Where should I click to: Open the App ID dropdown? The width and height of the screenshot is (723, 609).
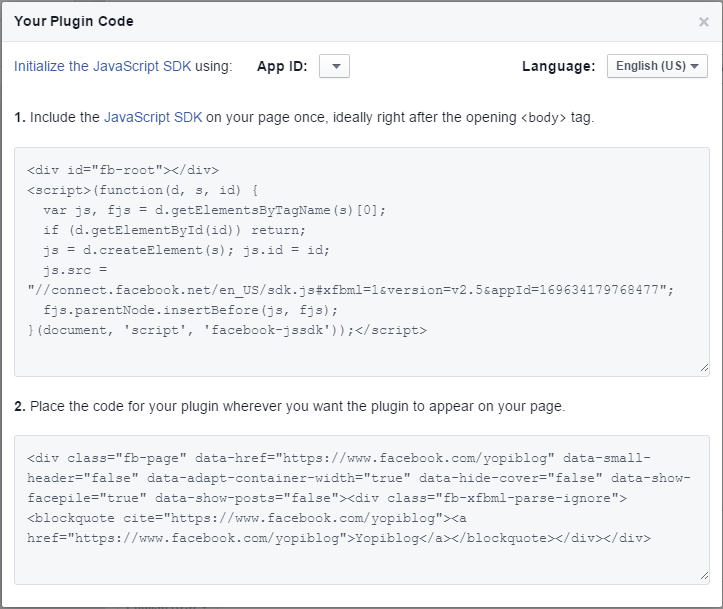[334, 66]
